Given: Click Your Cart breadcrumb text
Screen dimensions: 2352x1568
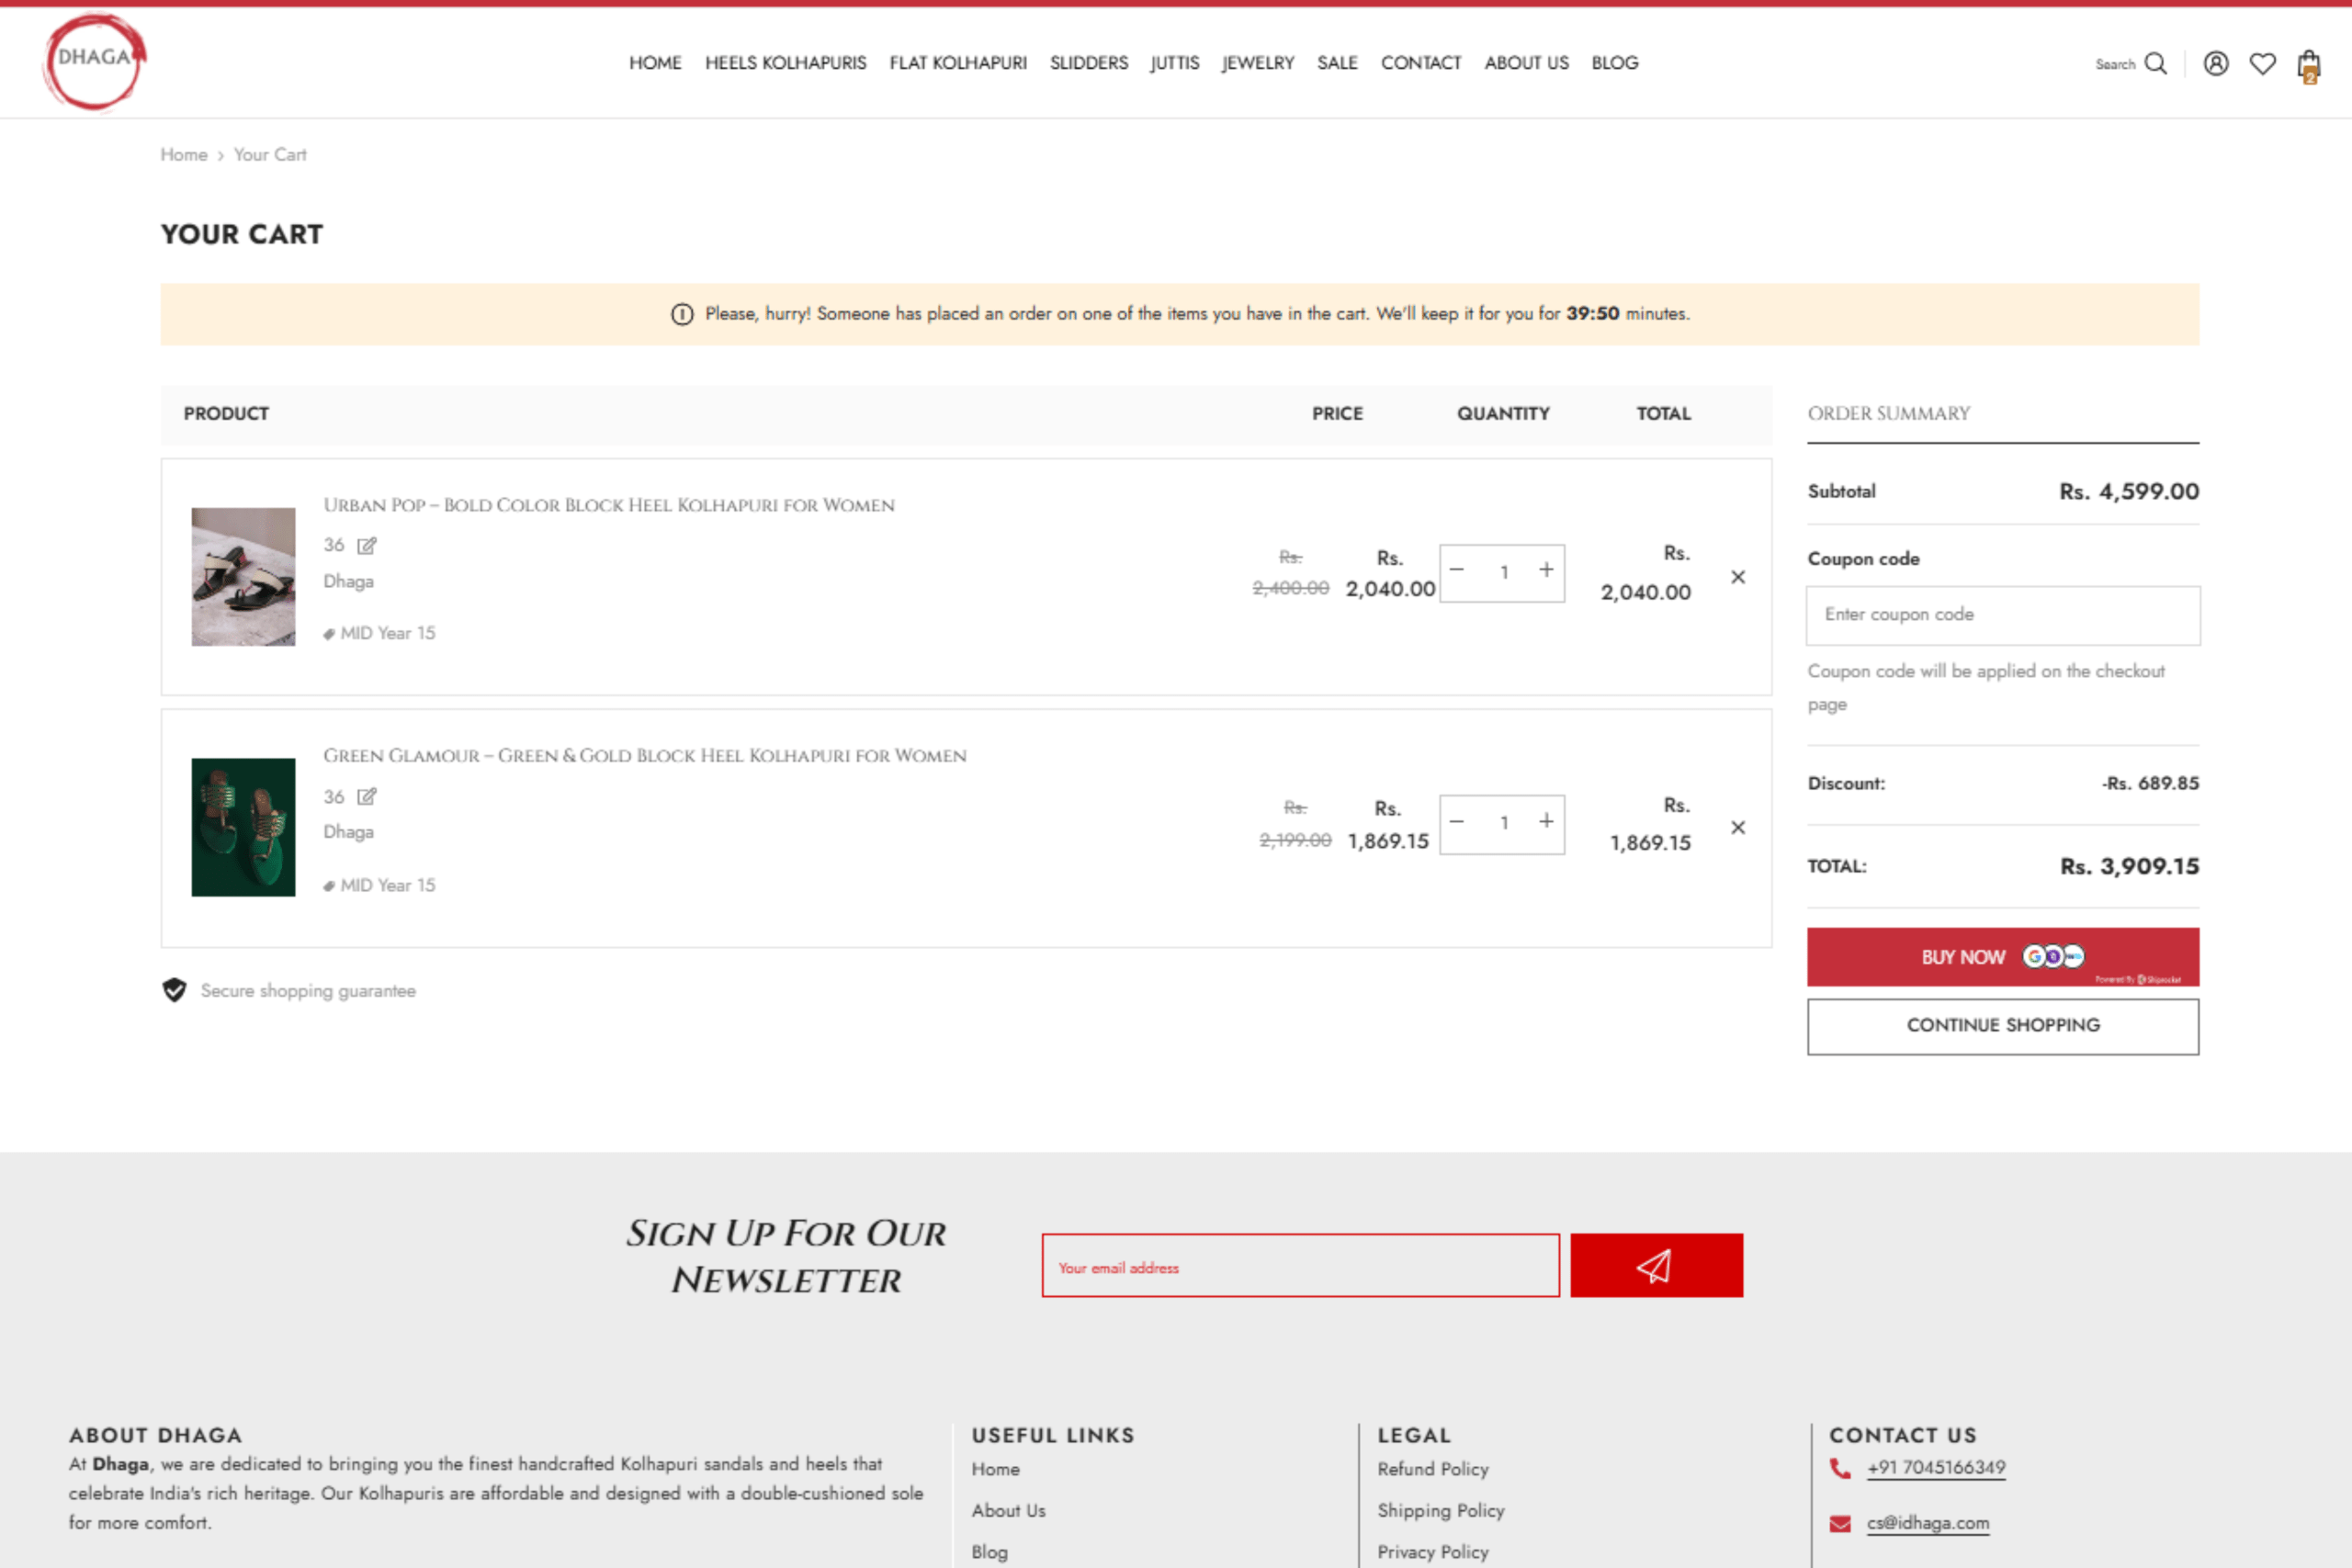Looking at the screenshot, I should [x=270, y=155].
